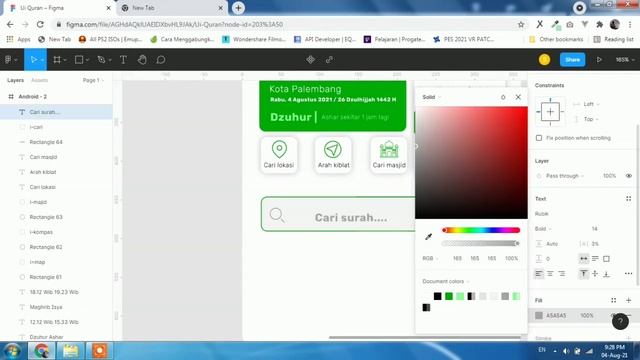Select the Pen tool

pos(101,60)
